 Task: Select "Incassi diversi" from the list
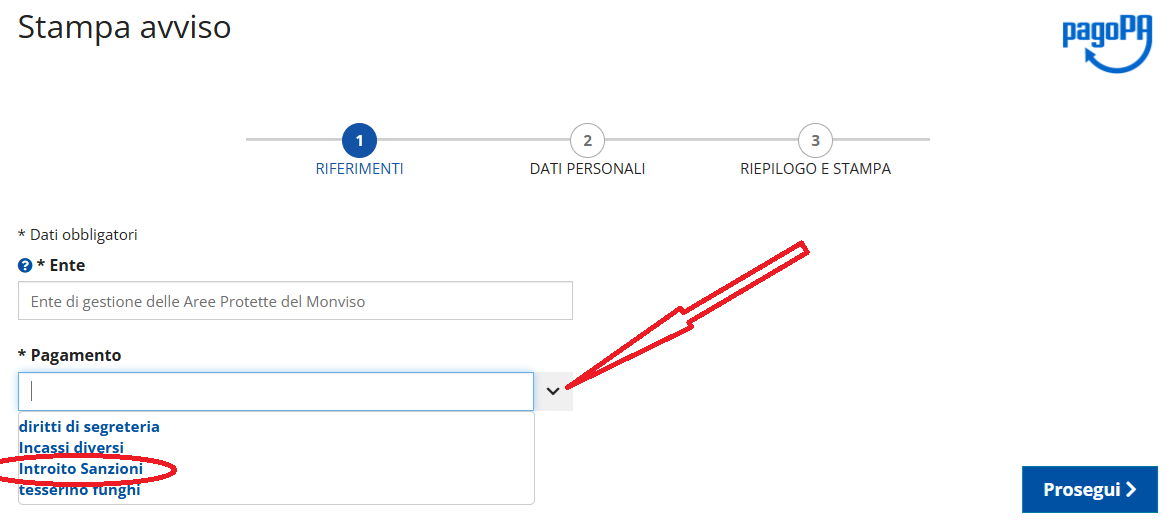[x=71, y=447]
